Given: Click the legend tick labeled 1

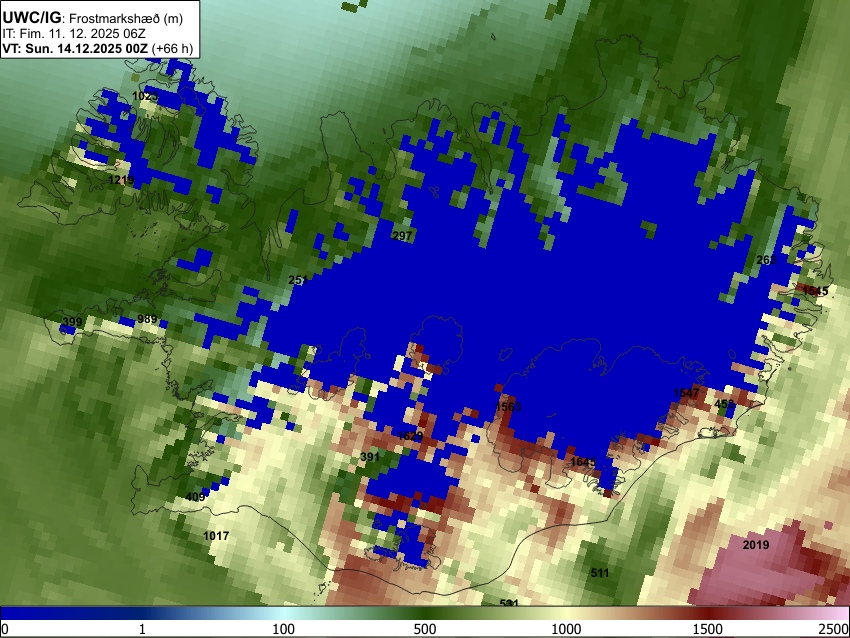Looking at the screenshot, I should (x=142, y=629).
